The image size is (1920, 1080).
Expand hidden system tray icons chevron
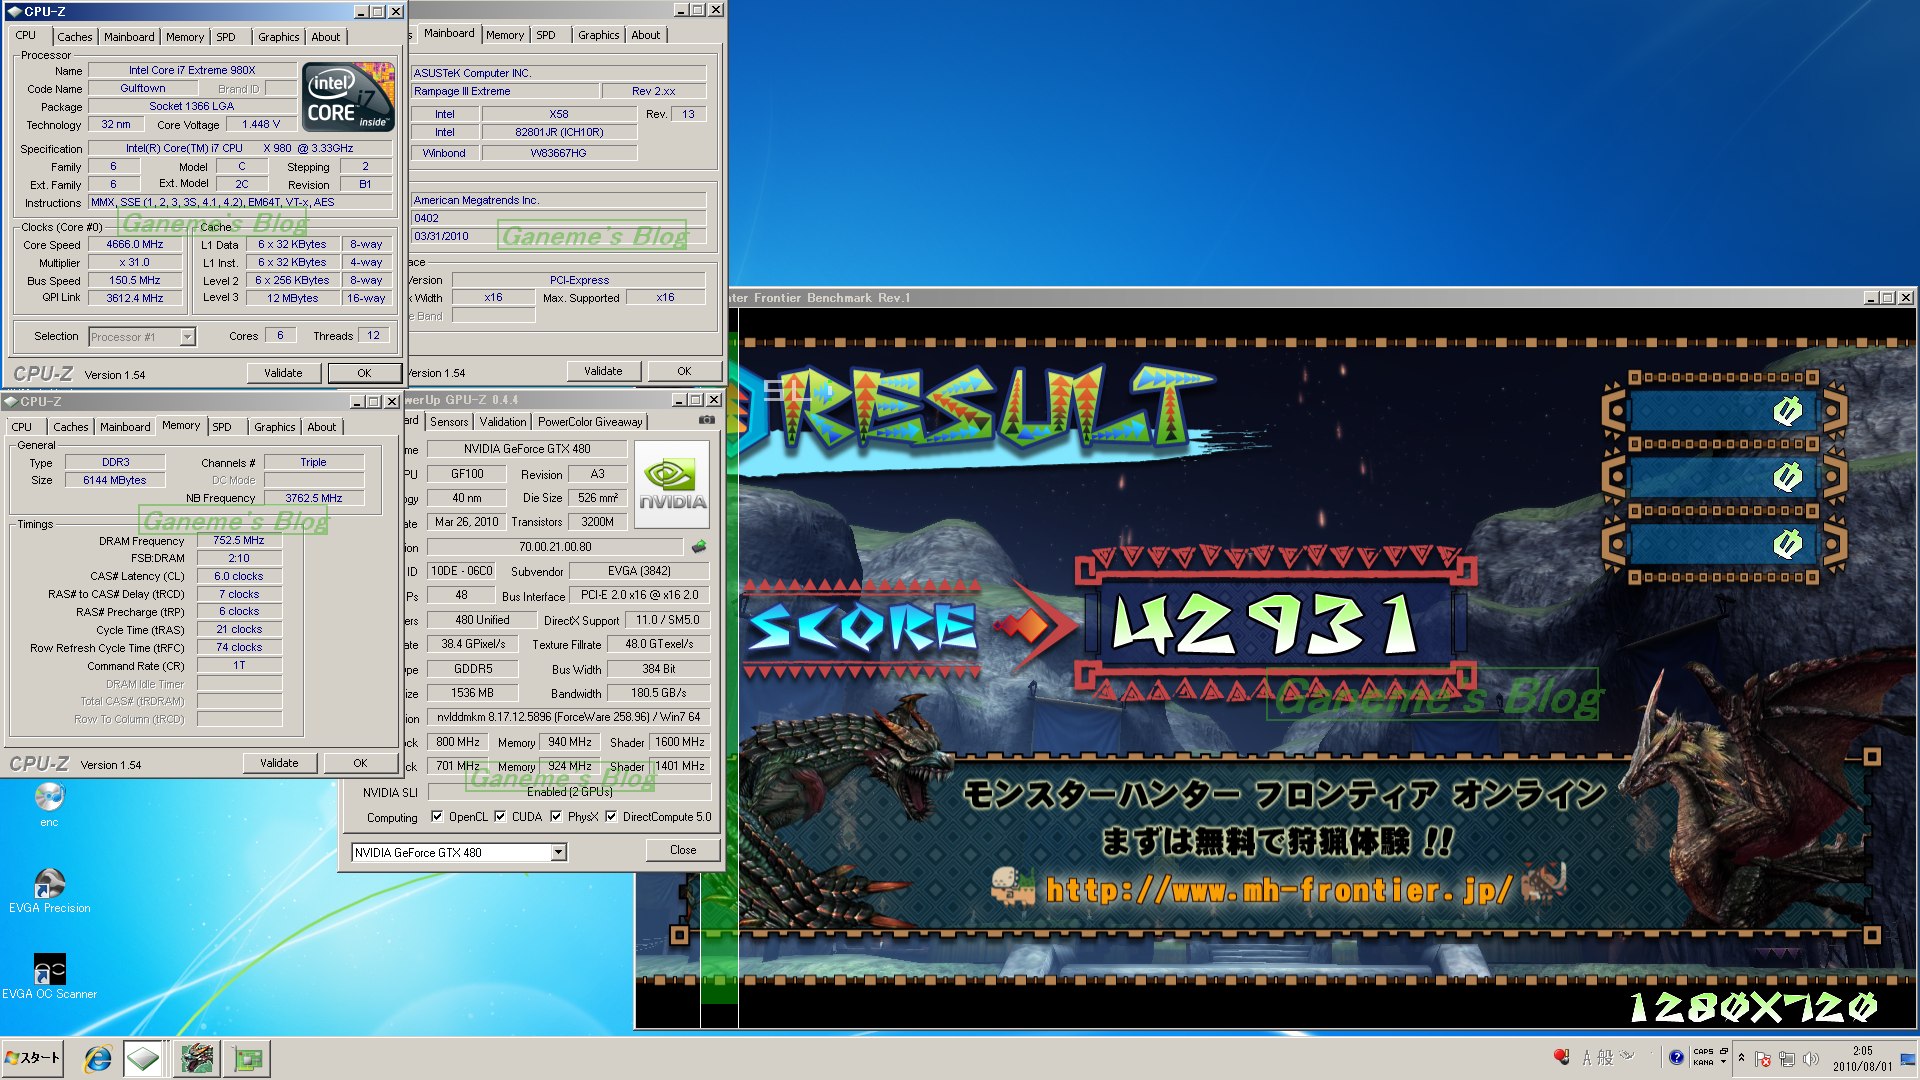point(1741,1058)
